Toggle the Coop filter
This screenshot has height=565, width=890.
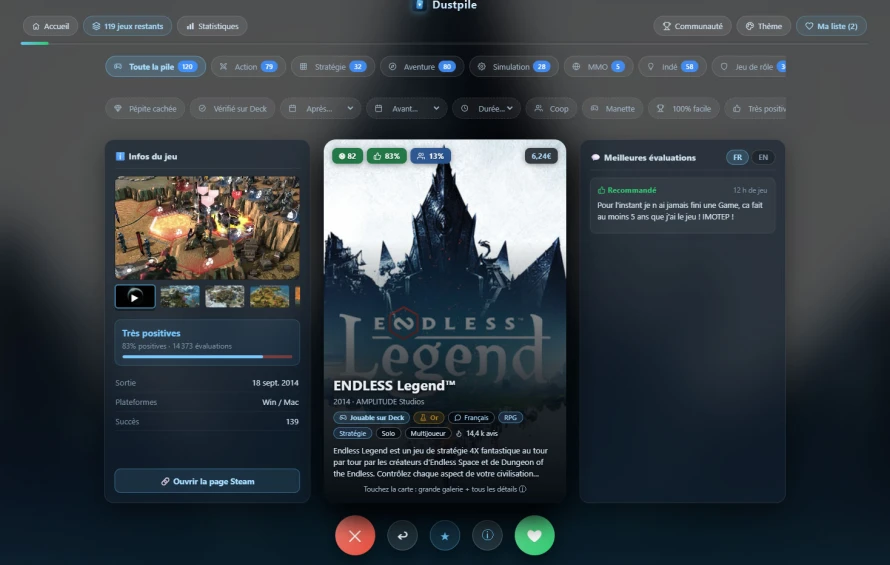[551, 108]
